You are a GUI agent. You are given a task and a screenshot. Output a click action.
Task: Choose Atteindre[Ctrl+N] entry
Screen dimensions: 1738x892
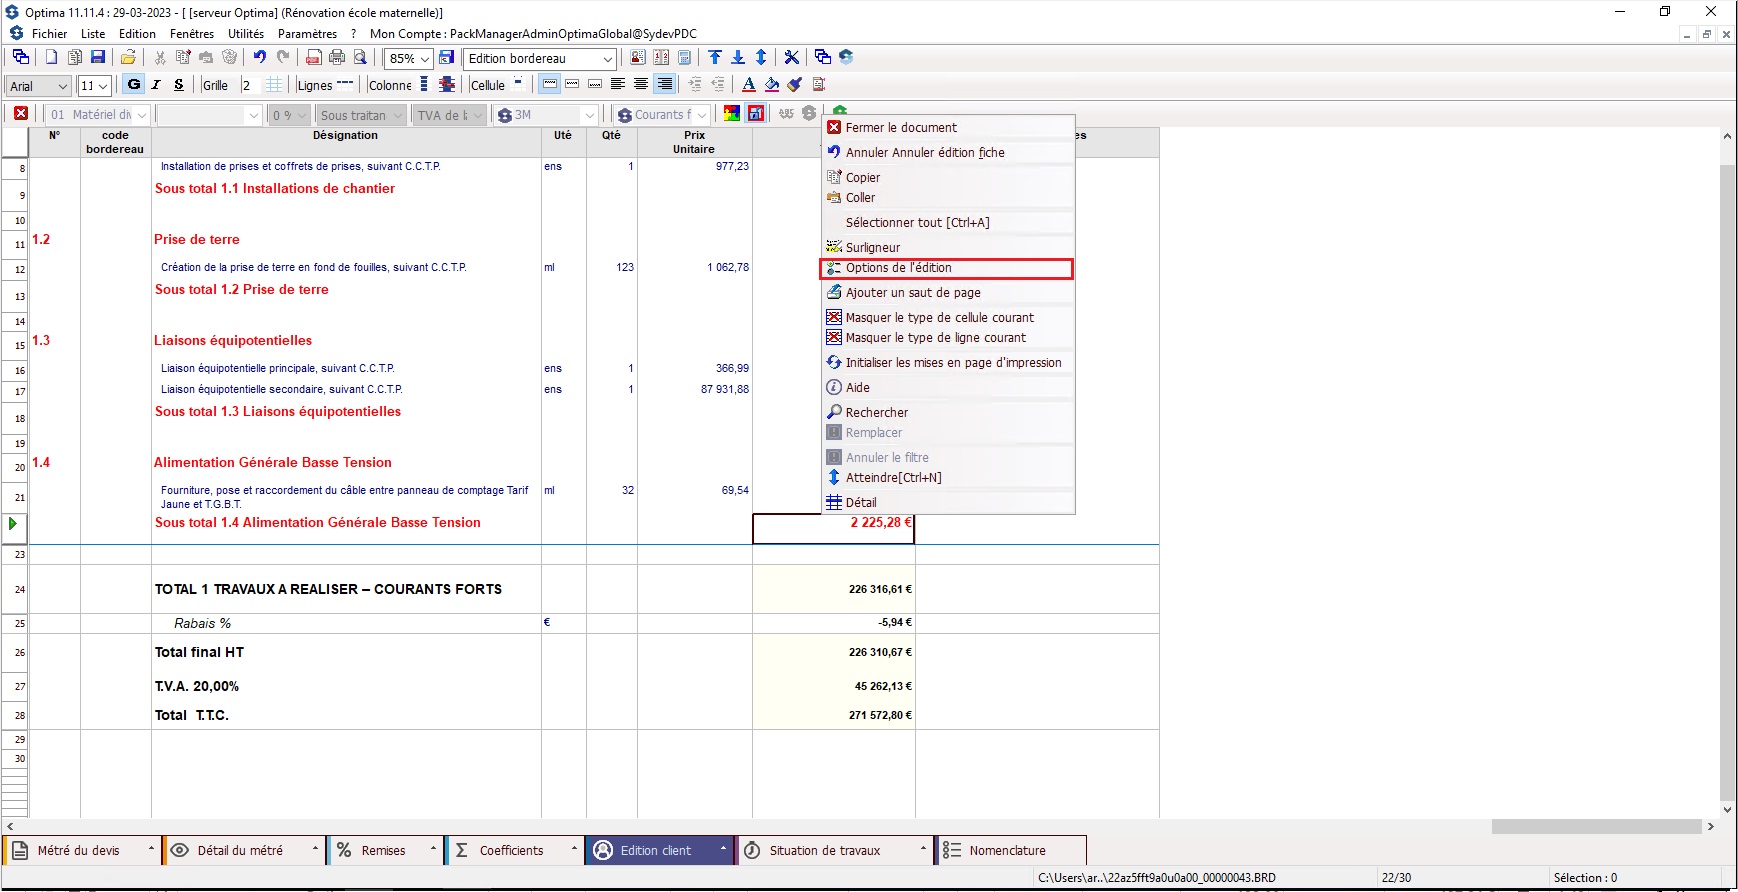(946, 478)
